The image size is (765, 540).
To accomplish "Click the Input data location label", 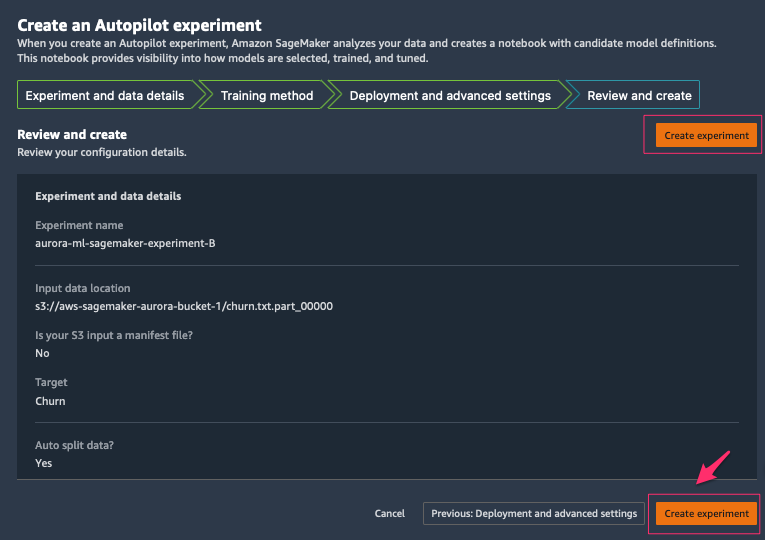I will point(82,288).
